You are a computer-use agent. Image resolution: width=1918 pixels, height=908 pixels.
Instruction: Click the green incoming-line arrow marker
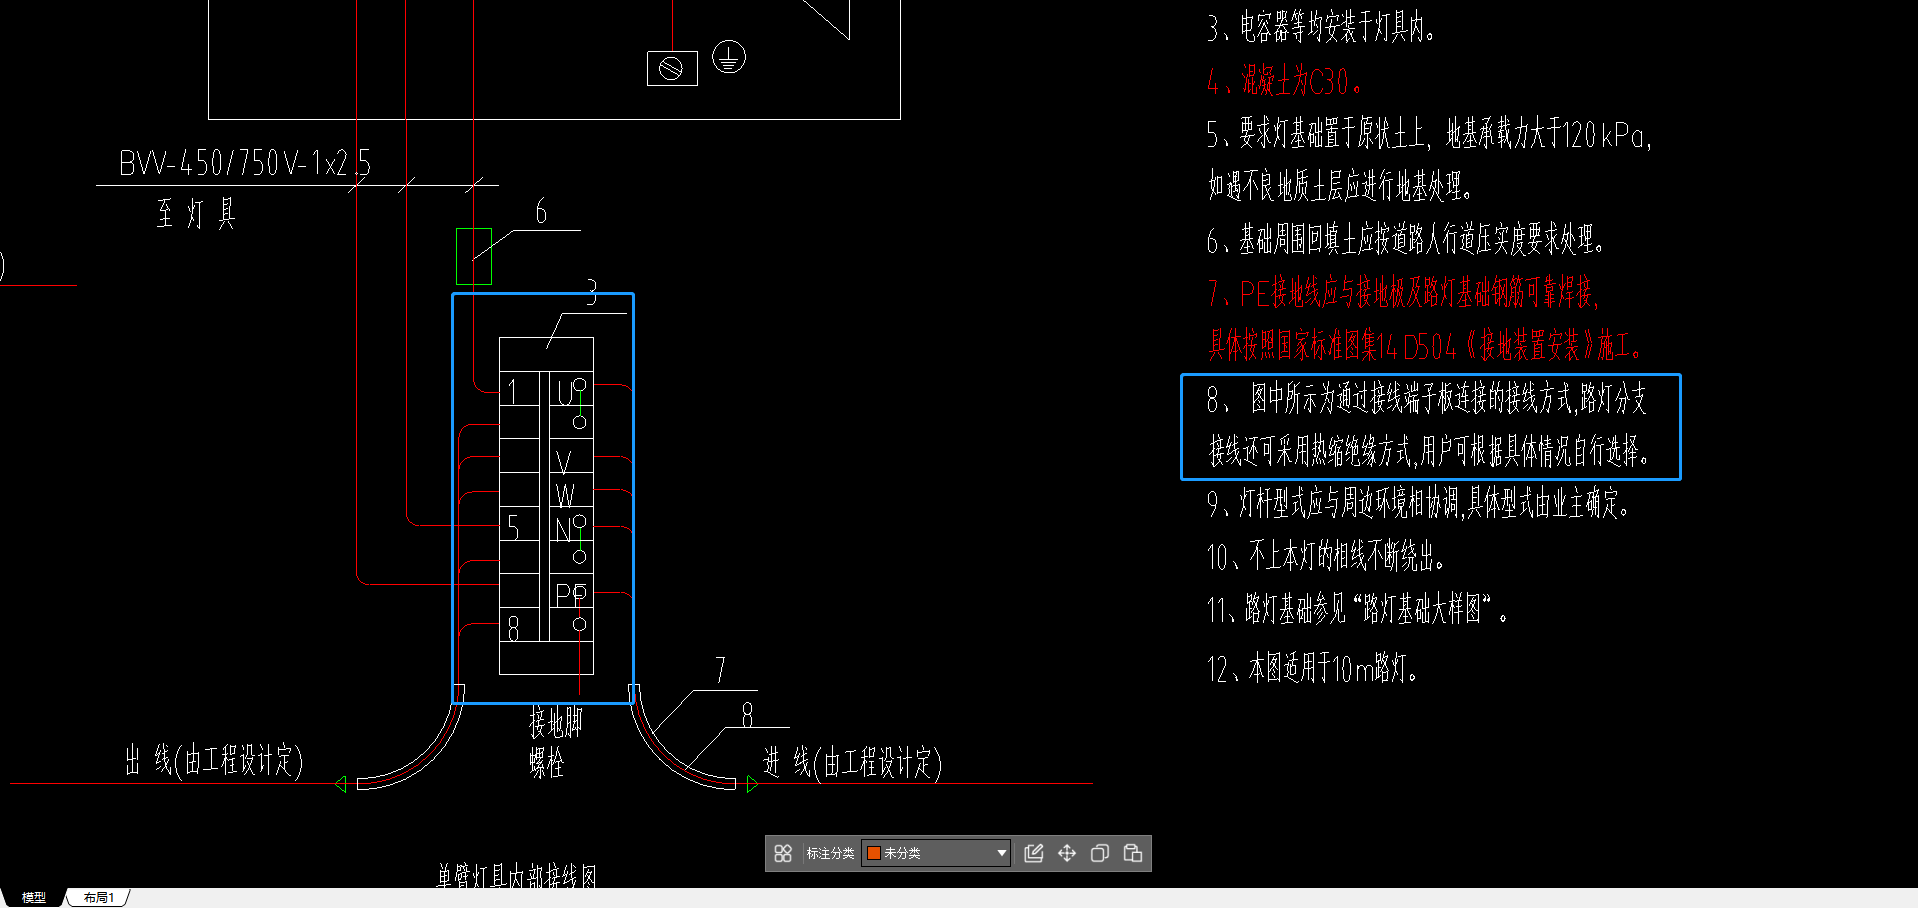pyautogui.click(x=752, y=785)
